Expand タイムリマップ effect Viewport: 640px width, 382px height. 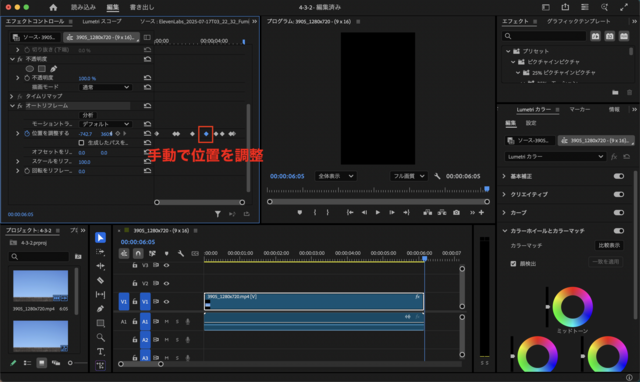click(x=11, y=96)
